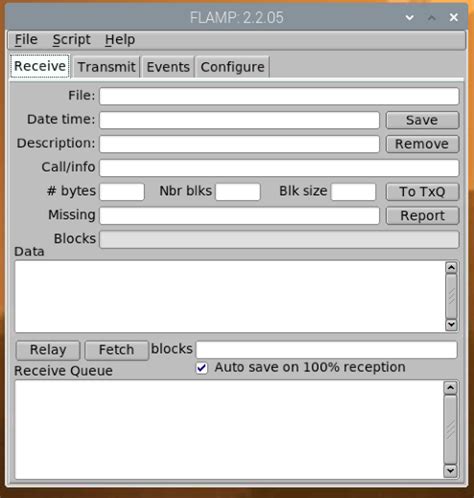Minimize the FLAMP window
474x498 pixels.
tap(410, 17)
